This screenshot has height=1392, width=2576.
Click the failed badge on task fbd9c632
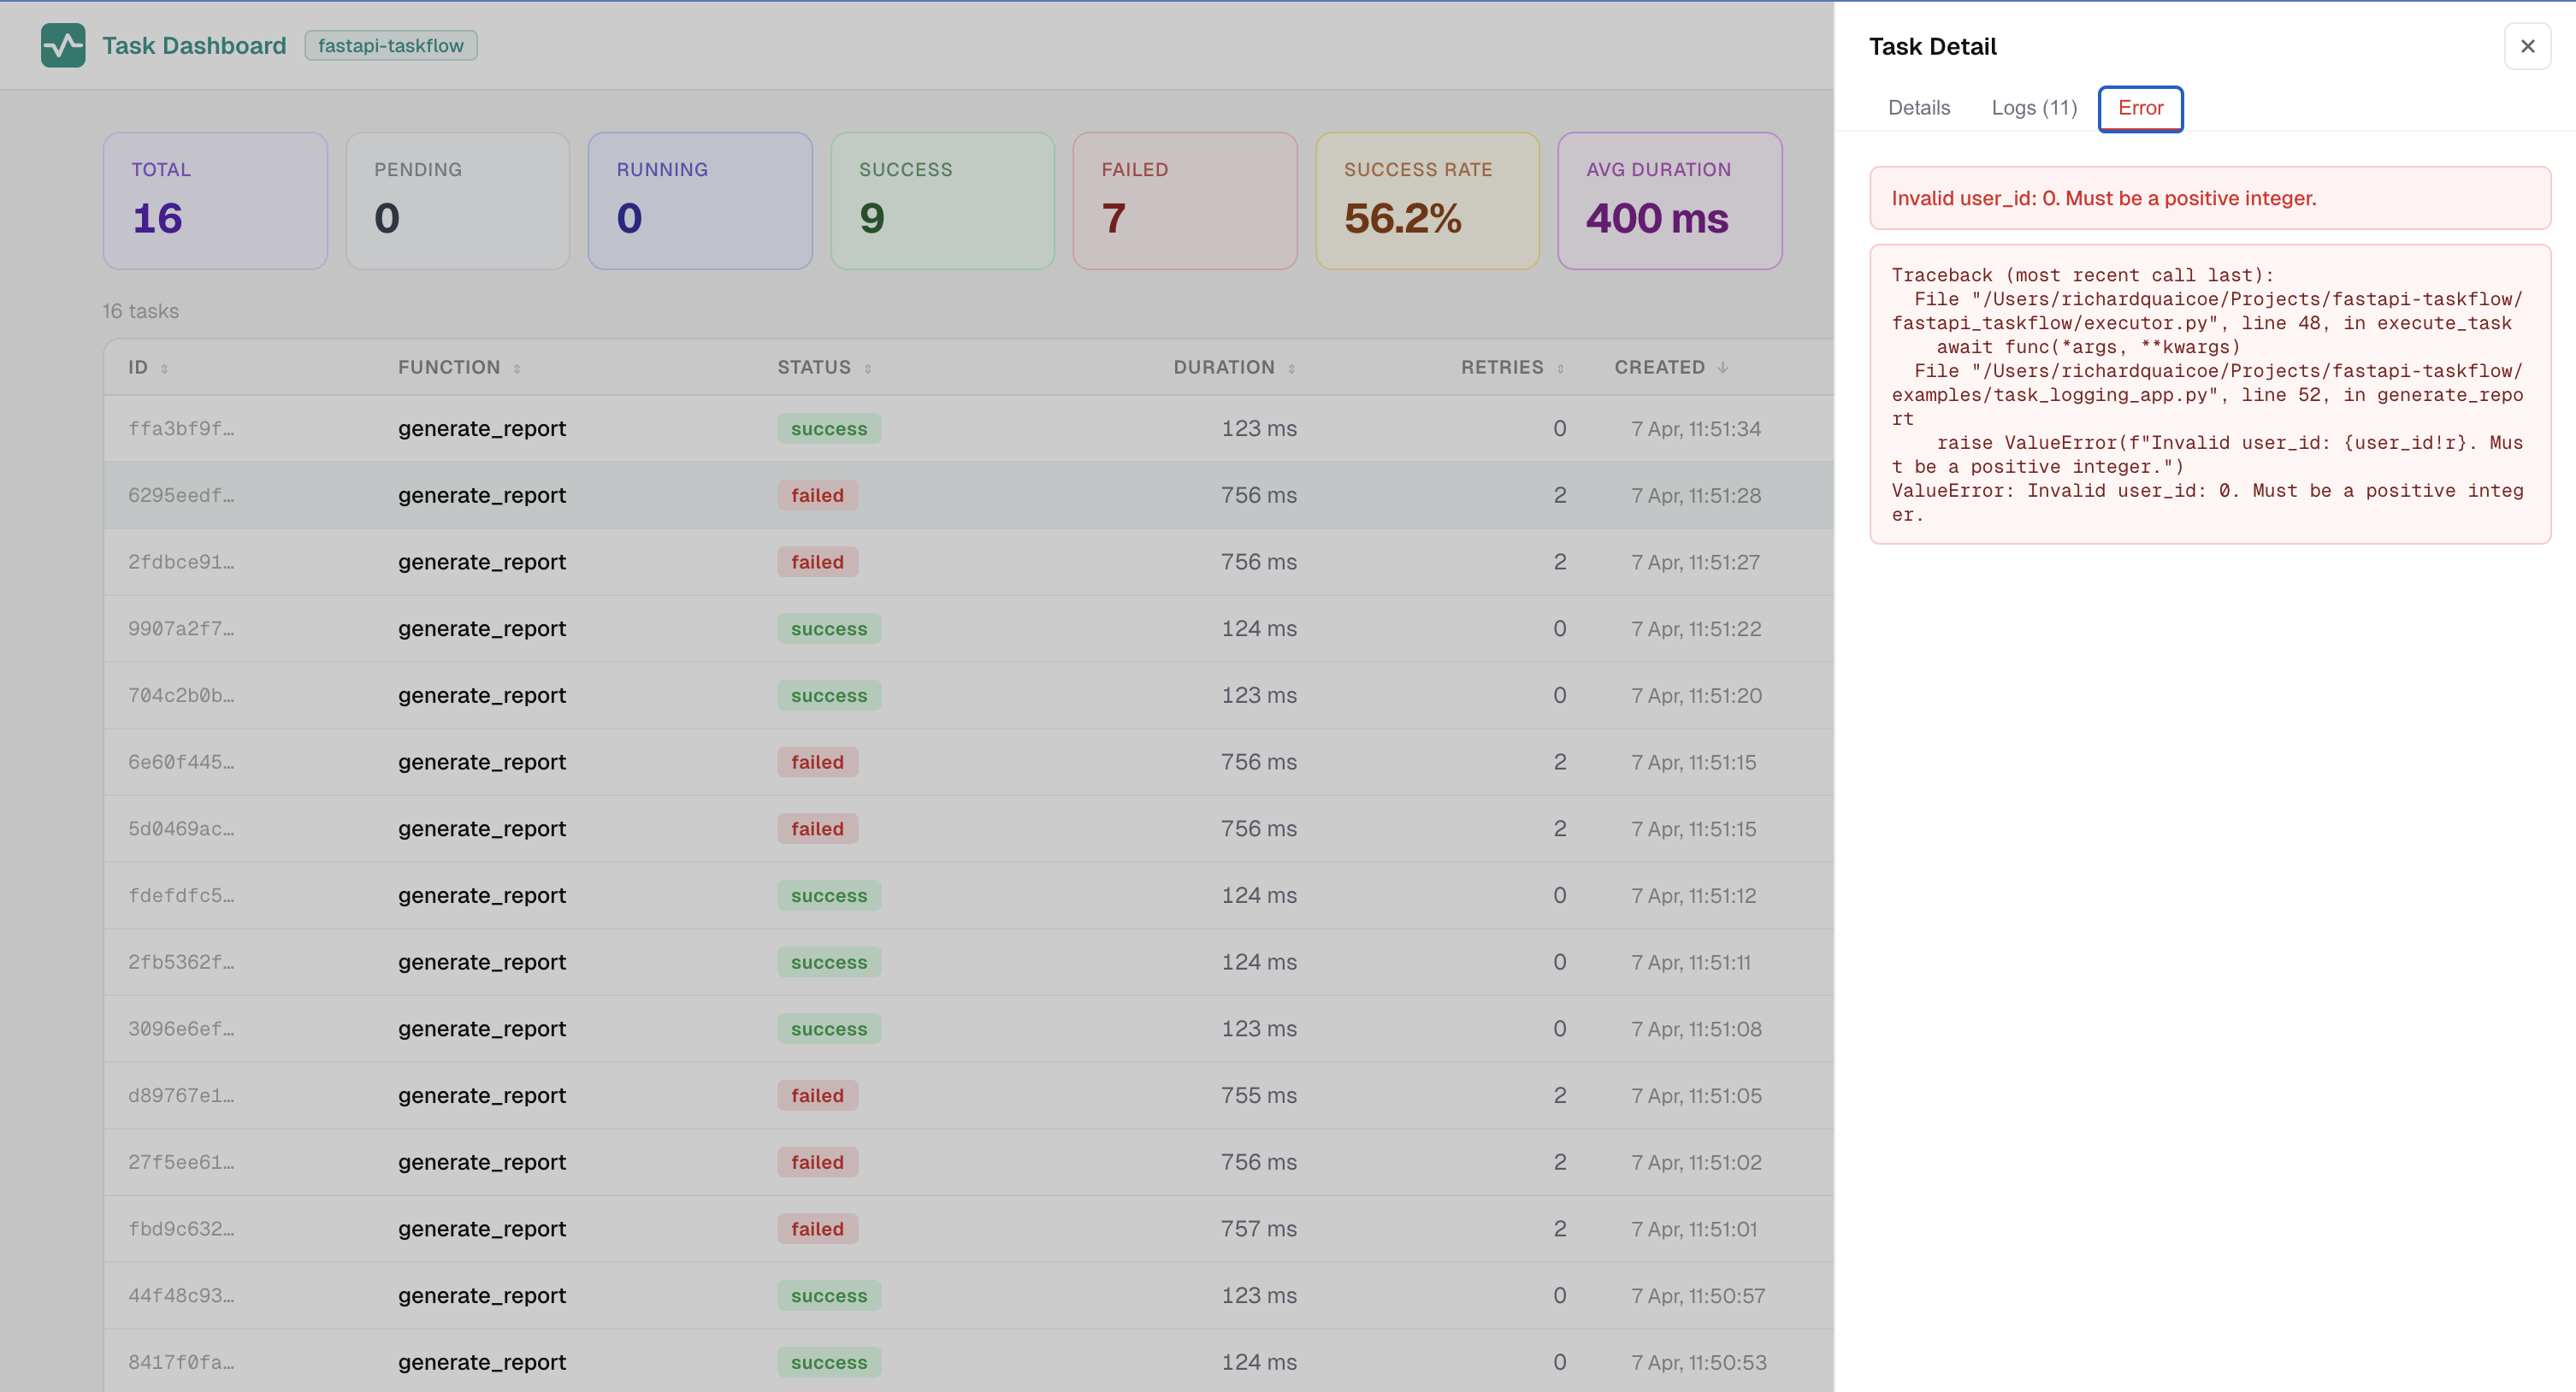[816, 1229]
